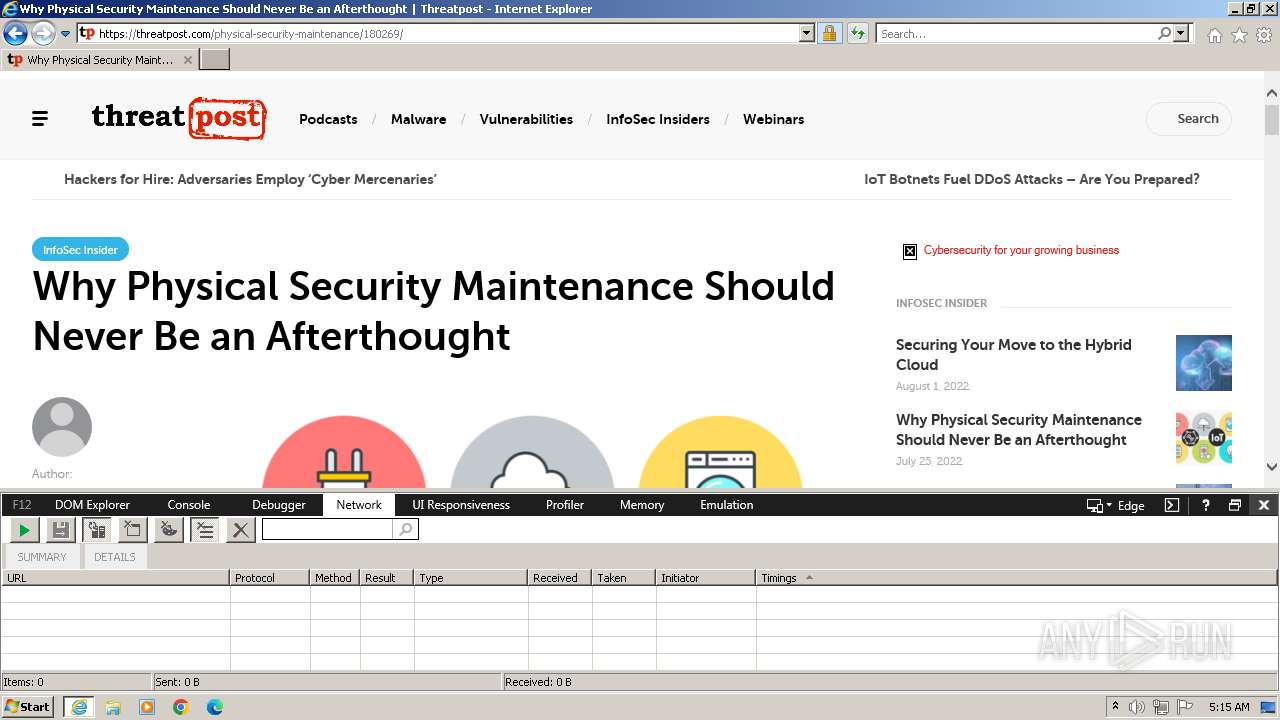Click the threatpost URL address bar

[x=449, y=33]
